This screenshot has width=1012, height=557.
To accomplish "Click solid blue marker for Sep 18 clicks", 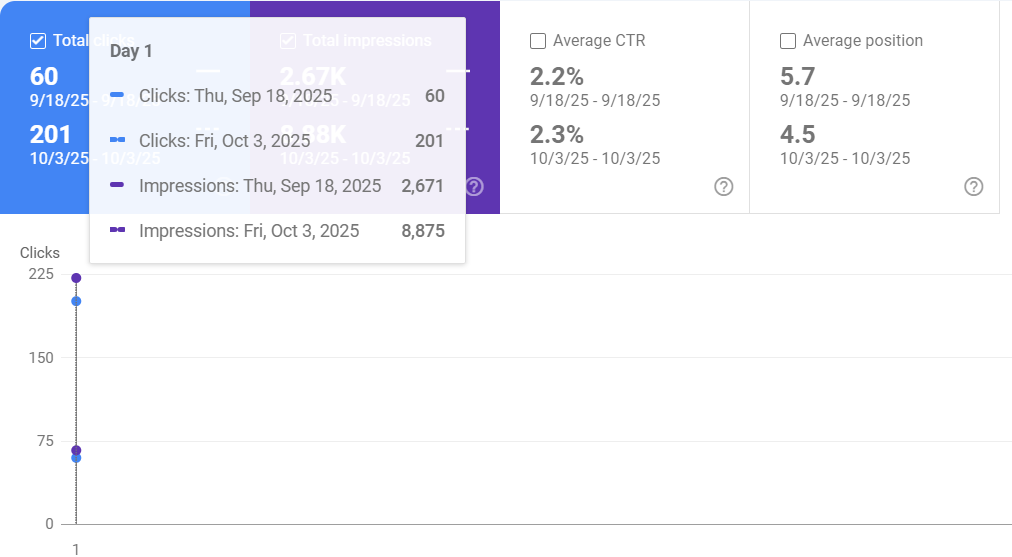I will (117, 96).
